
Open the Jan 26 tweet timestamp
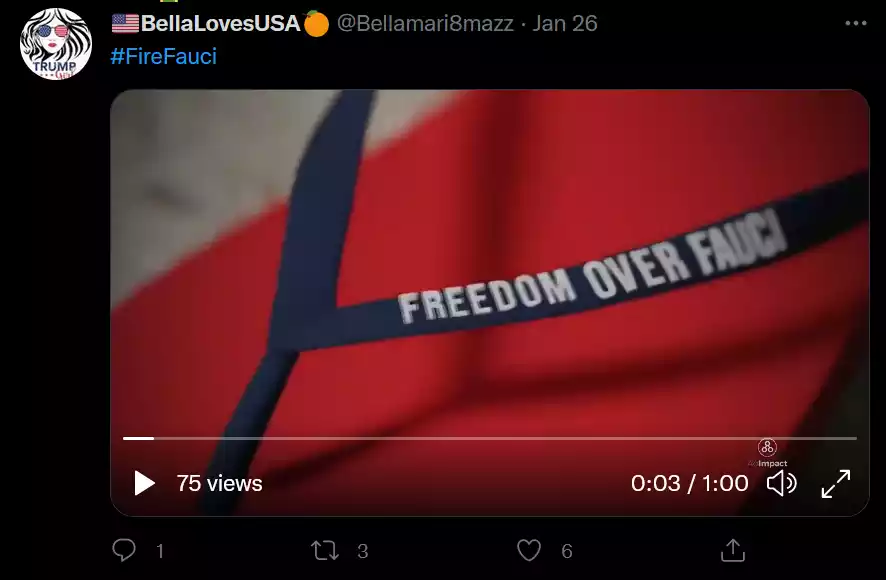(565, 23)
